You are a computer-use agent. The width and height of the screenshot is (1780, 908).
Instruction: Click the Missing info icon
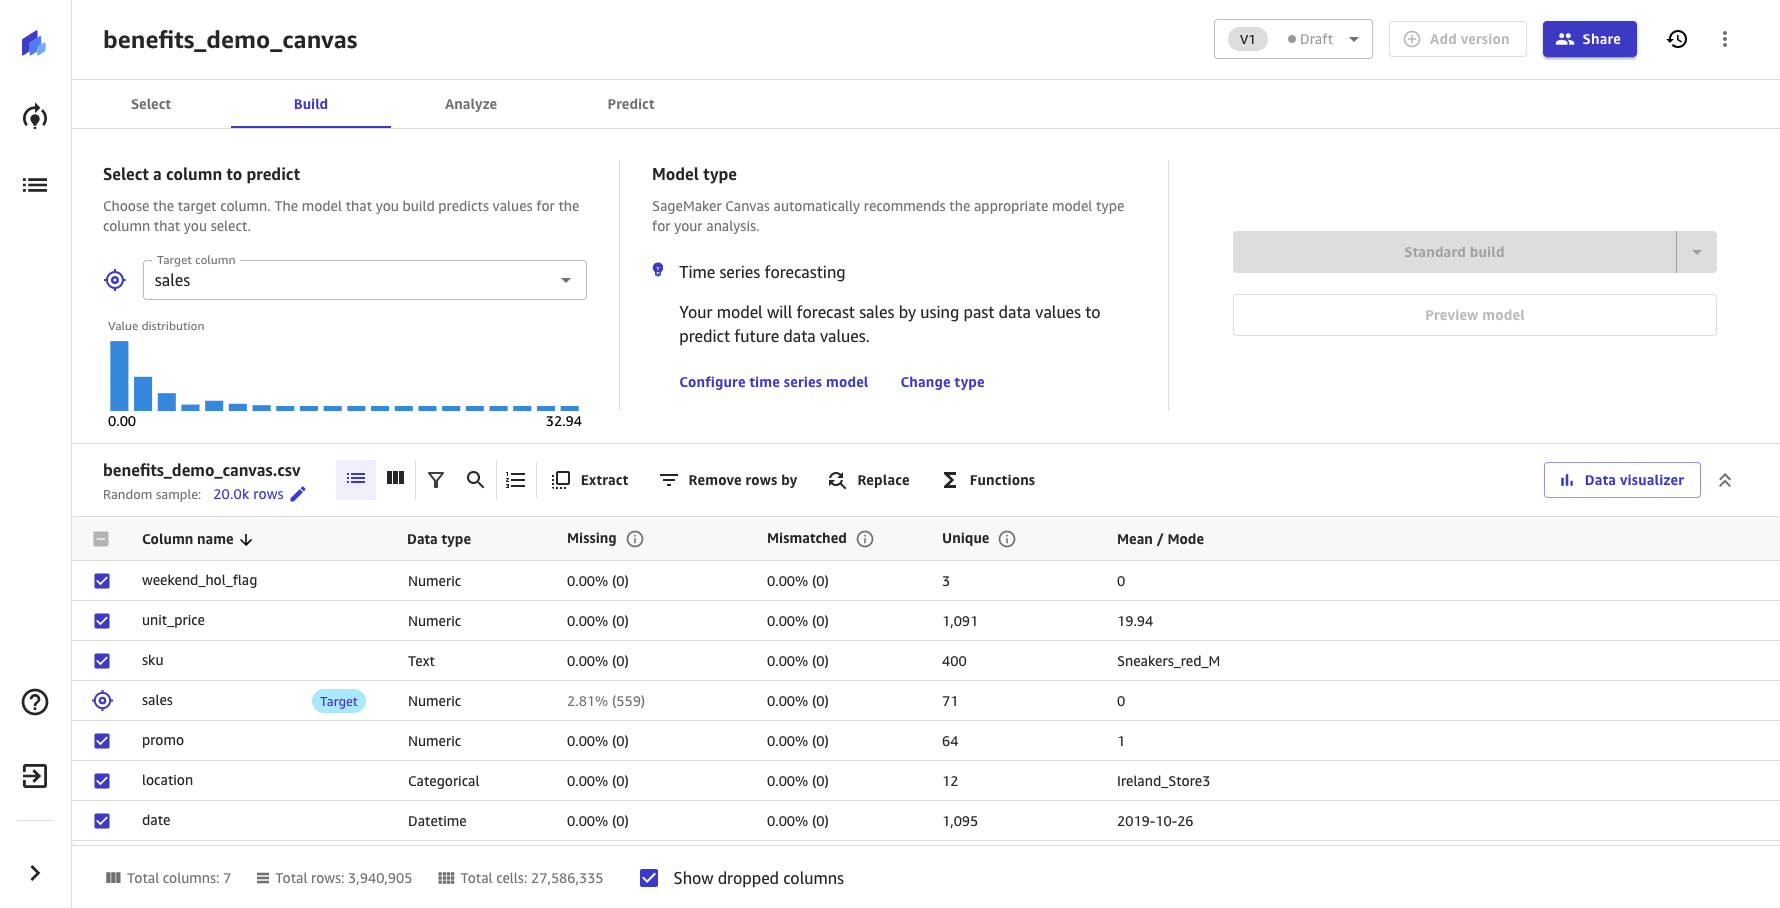(635, 539)
